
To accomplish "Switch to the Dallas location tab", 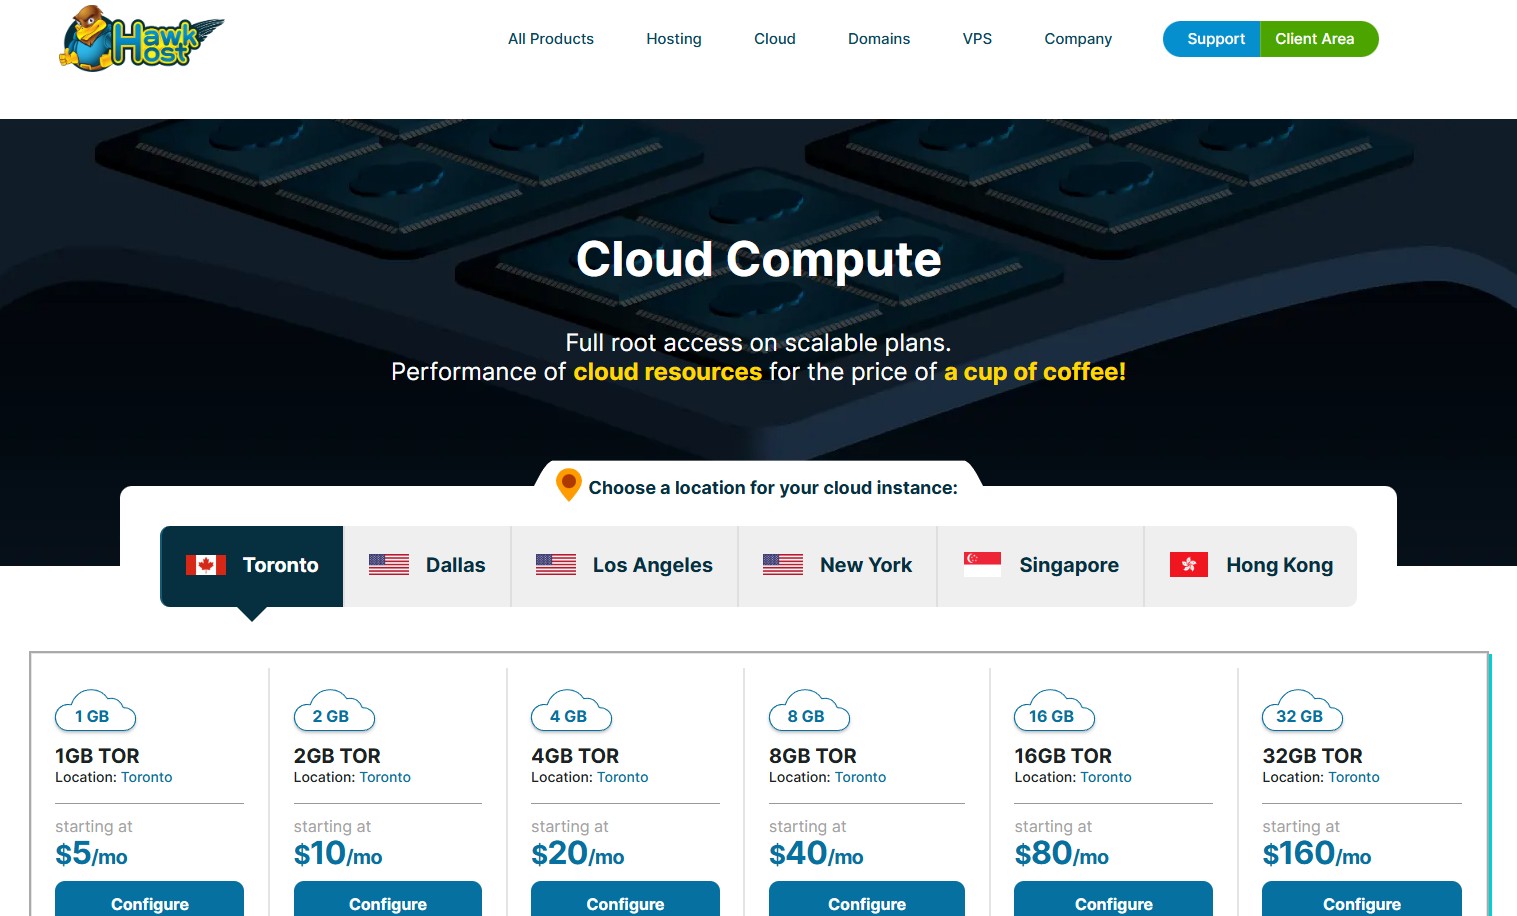I will coord(427,566).
